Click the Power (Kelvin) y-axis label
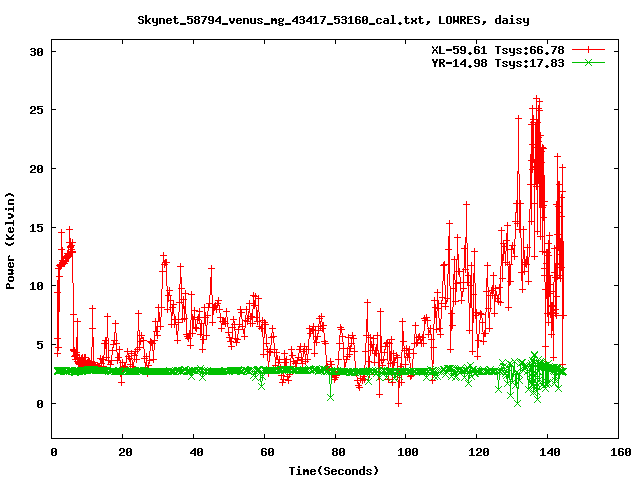The width and height of the screenshot is (640, 480). click(x=10, y=241)
